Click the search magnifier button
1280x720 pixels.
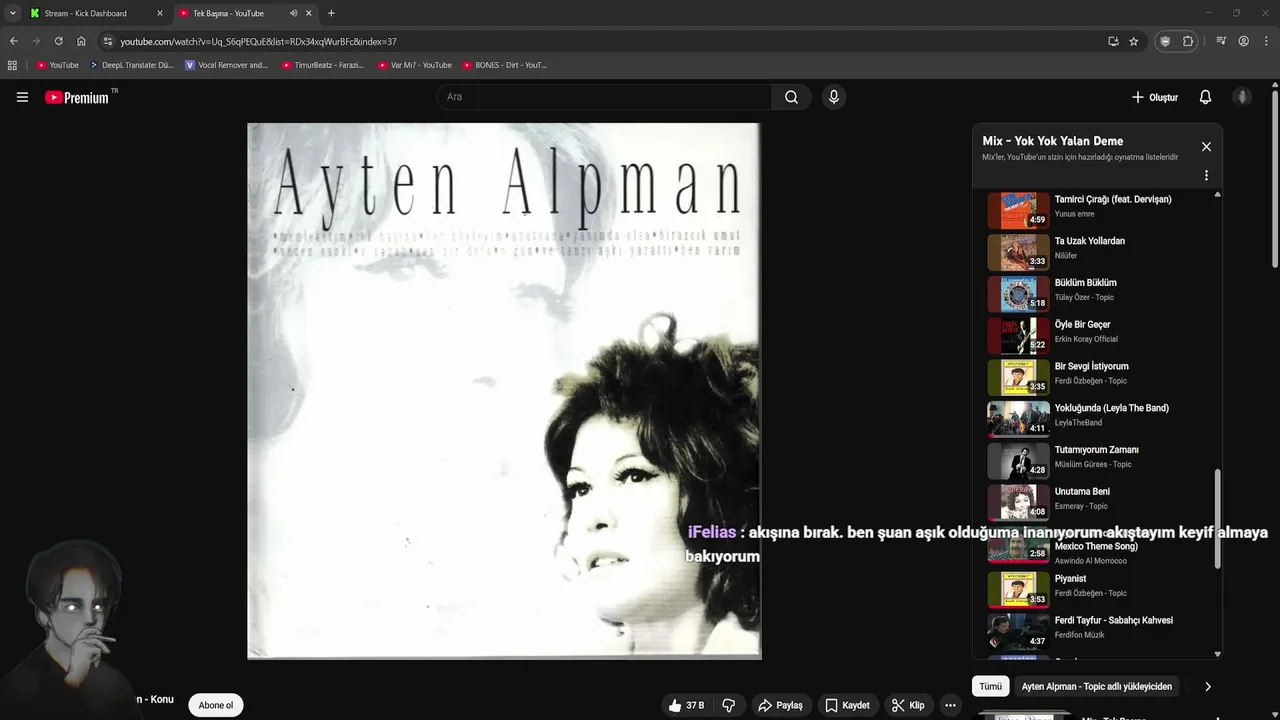tap(791, 97)
